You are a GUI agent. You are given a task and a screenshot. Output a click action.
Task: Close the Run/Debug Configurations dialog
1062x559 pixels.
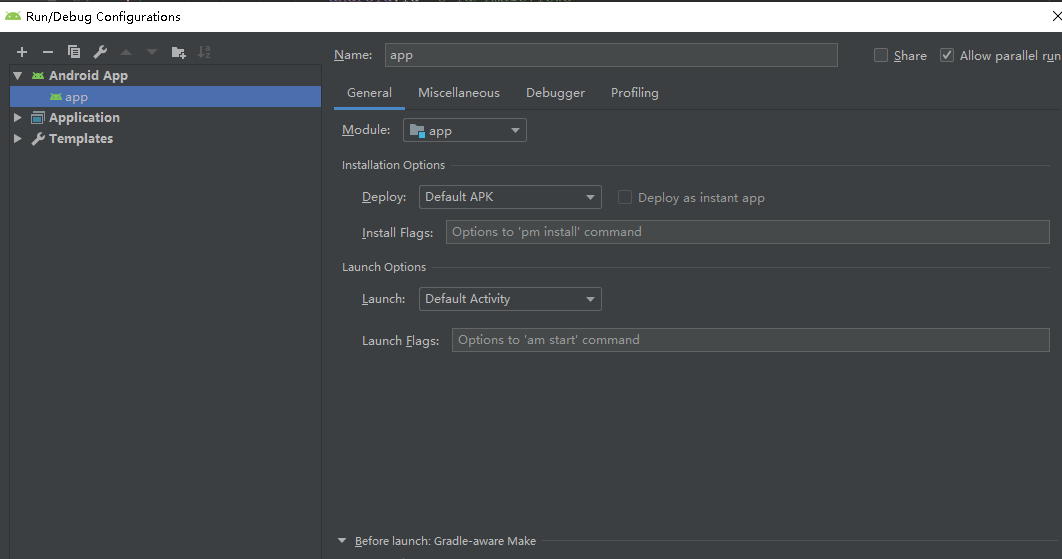tap(1056, 16)
